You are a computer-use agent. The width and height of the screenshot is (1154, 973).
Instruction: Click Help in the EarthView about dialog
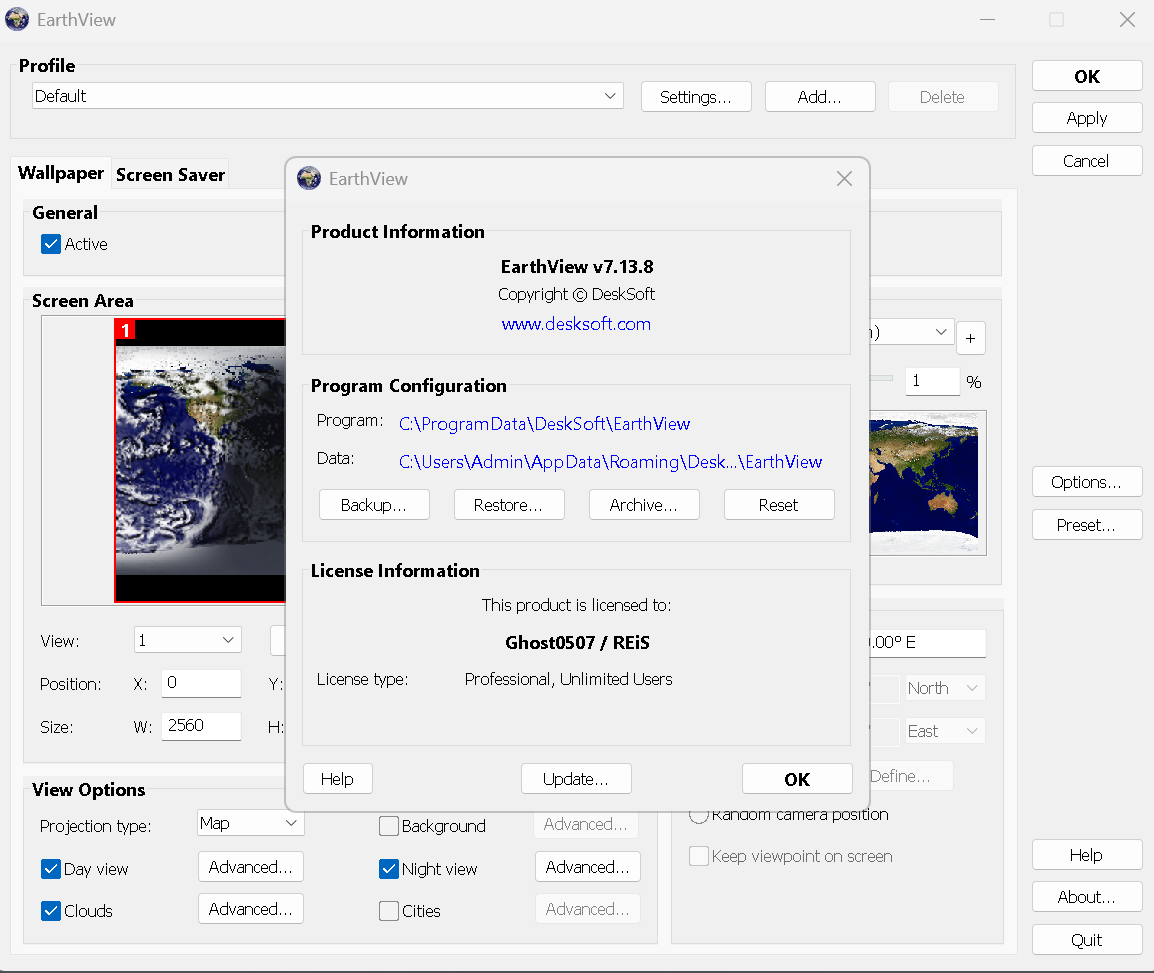(337, 779)
